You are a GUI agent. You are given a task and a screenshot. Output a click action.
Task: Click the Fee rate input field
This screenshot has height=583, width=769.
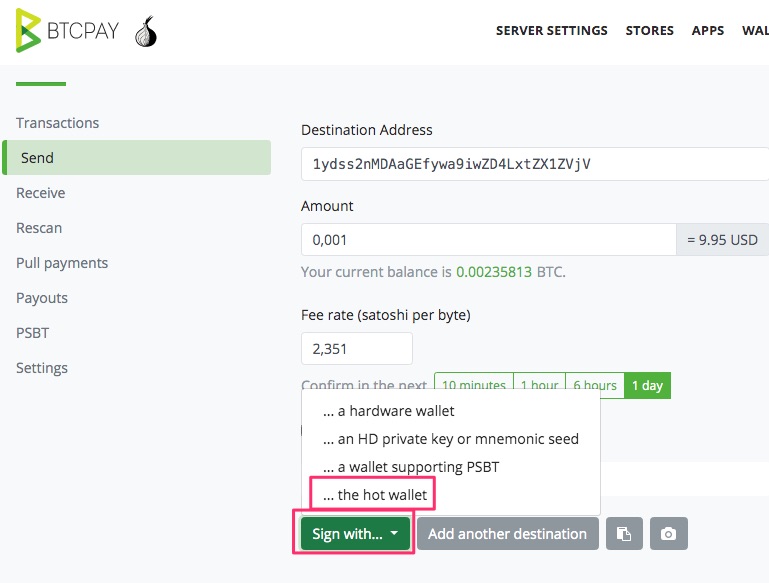pyautogui.click(x=357, y=349)
